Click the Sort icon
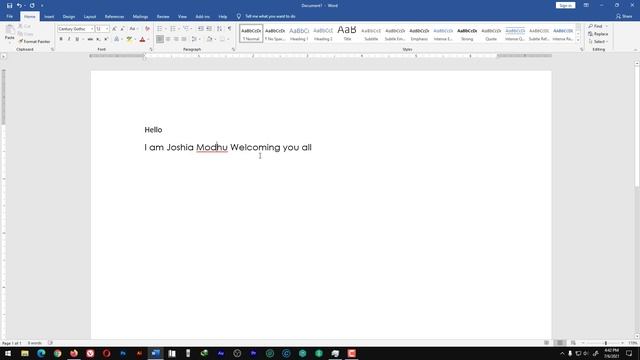 (x=220, y=29)
